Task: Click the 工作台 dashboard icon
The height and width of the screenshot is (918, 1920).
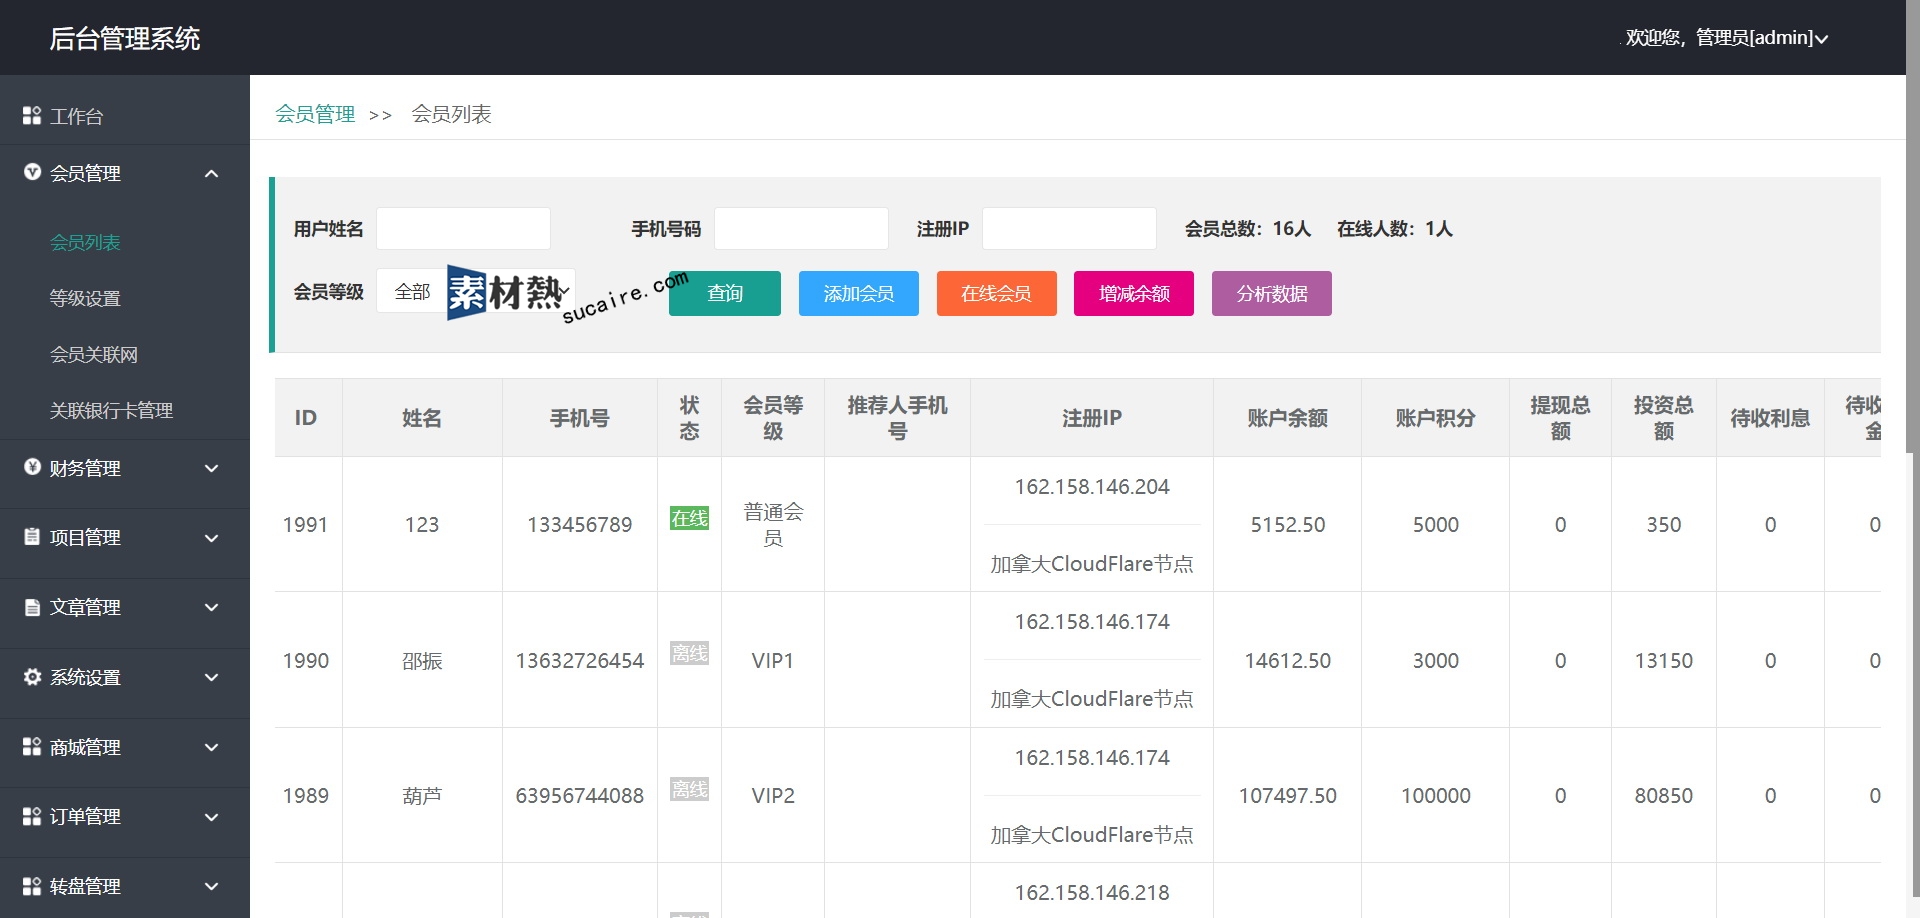Action: [32, 116]
